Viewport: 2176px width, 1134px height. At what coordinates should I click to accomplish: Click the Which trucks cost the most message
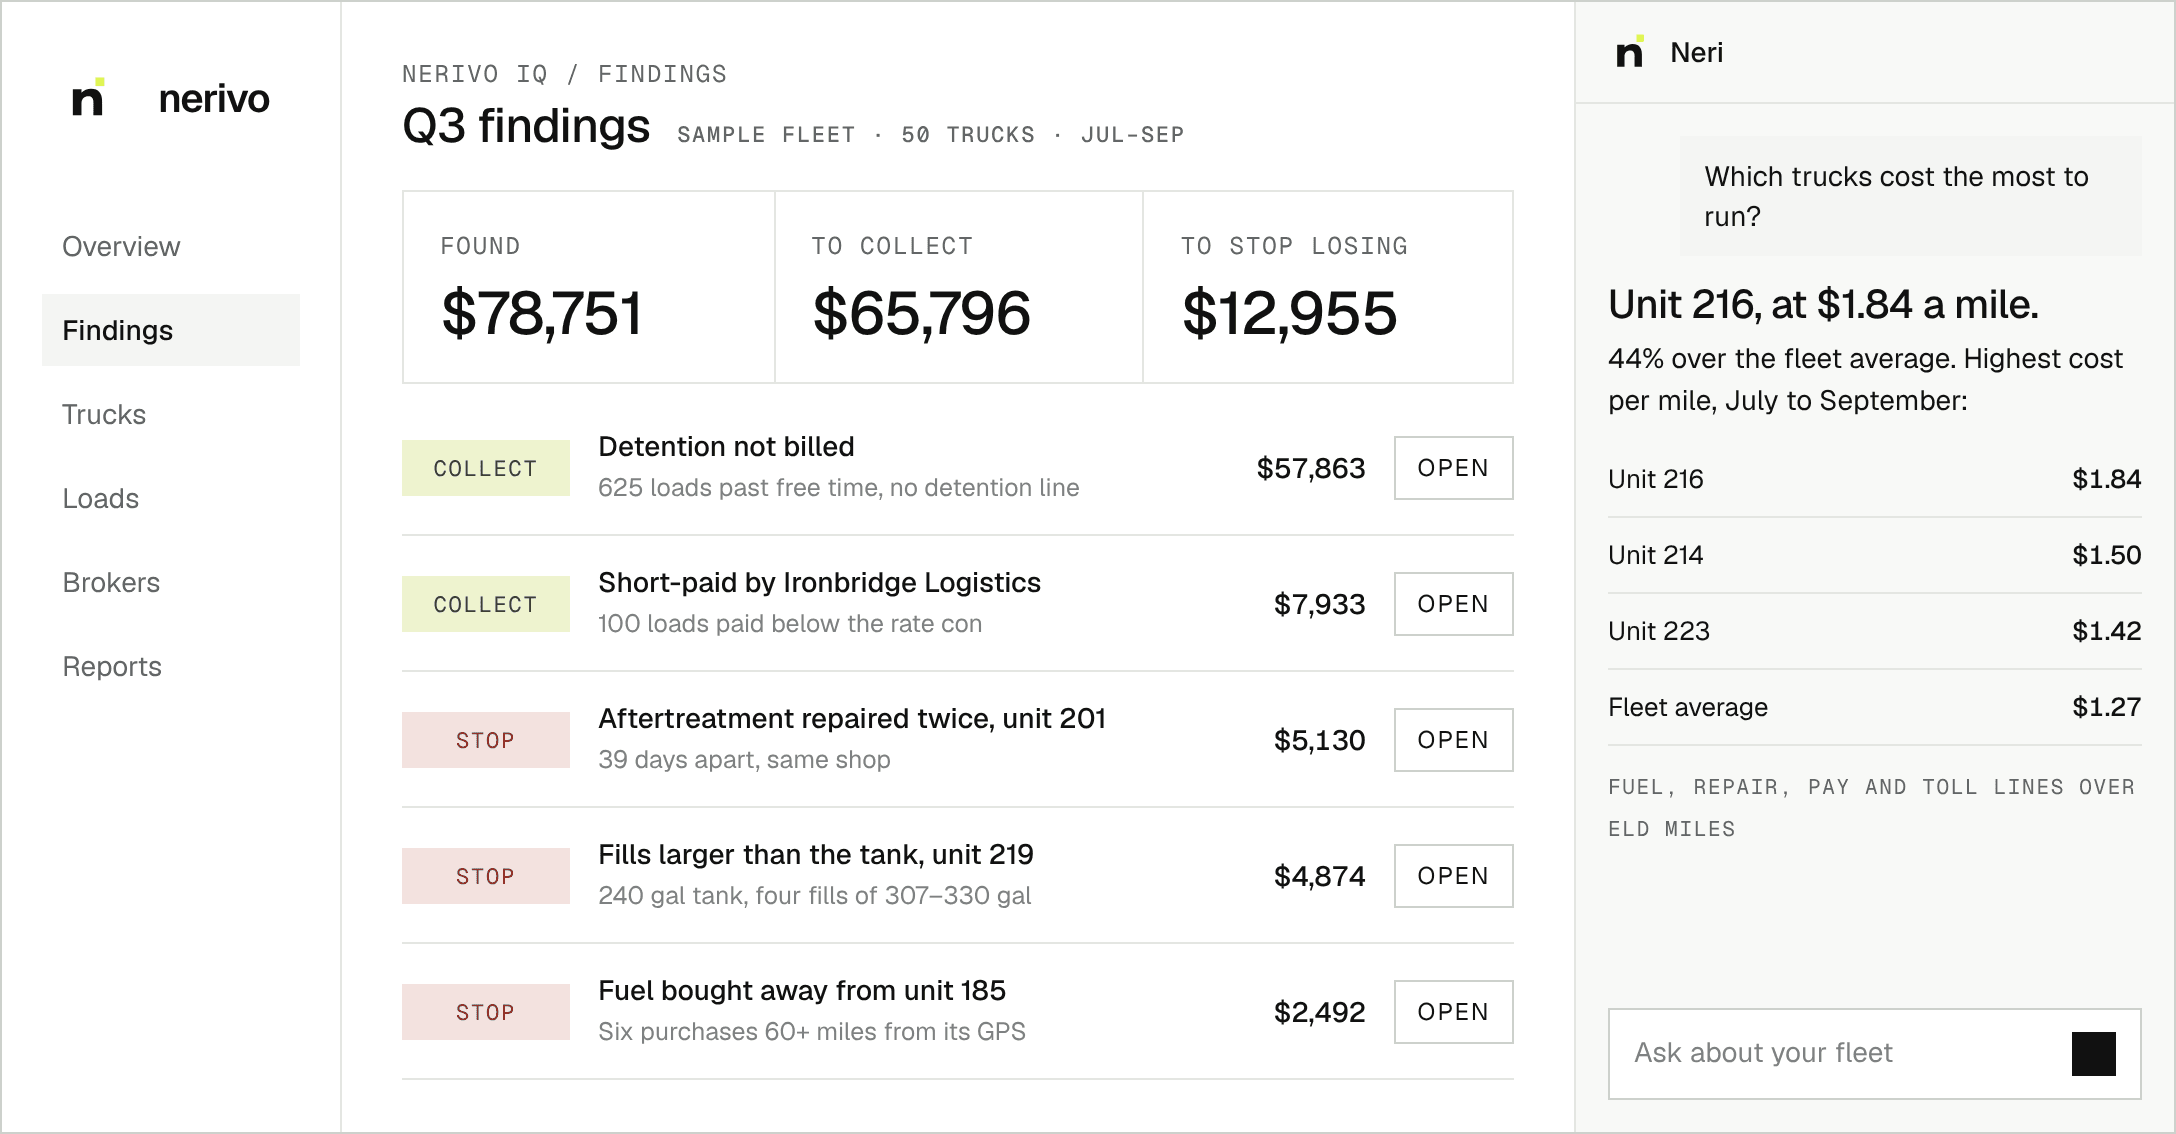1910,196
